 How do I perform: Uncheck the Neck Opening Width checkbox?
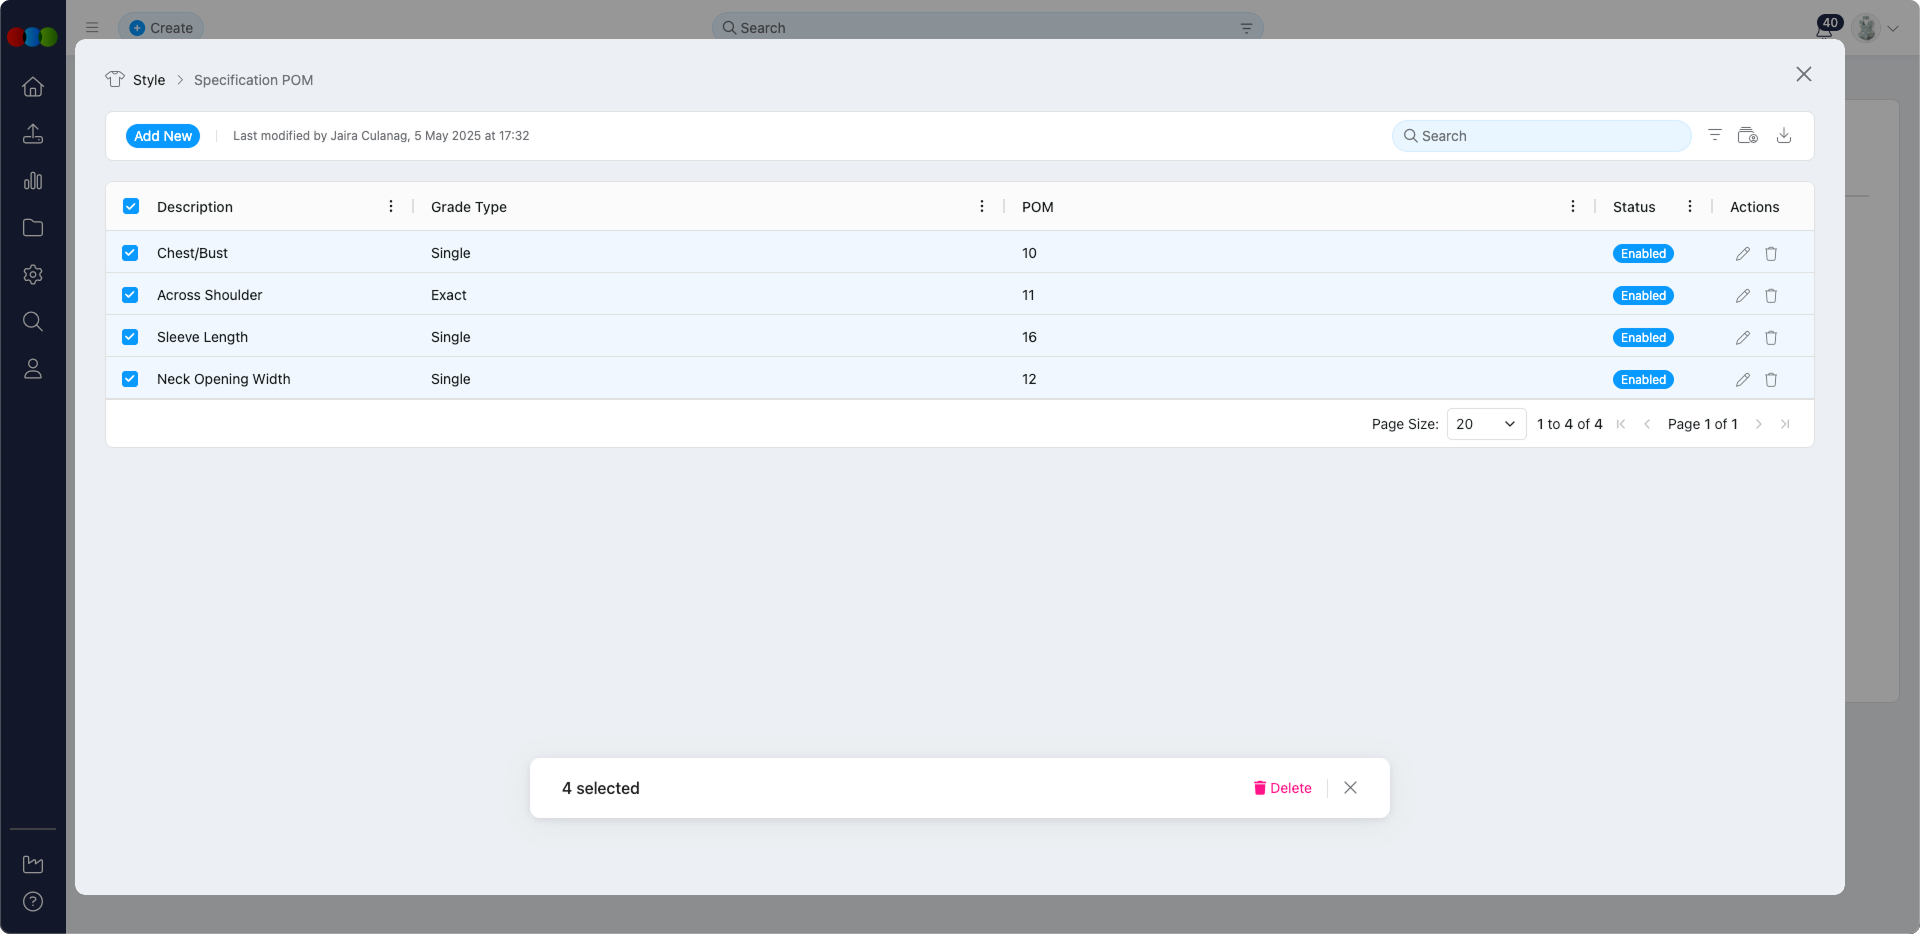click(130, 379)
